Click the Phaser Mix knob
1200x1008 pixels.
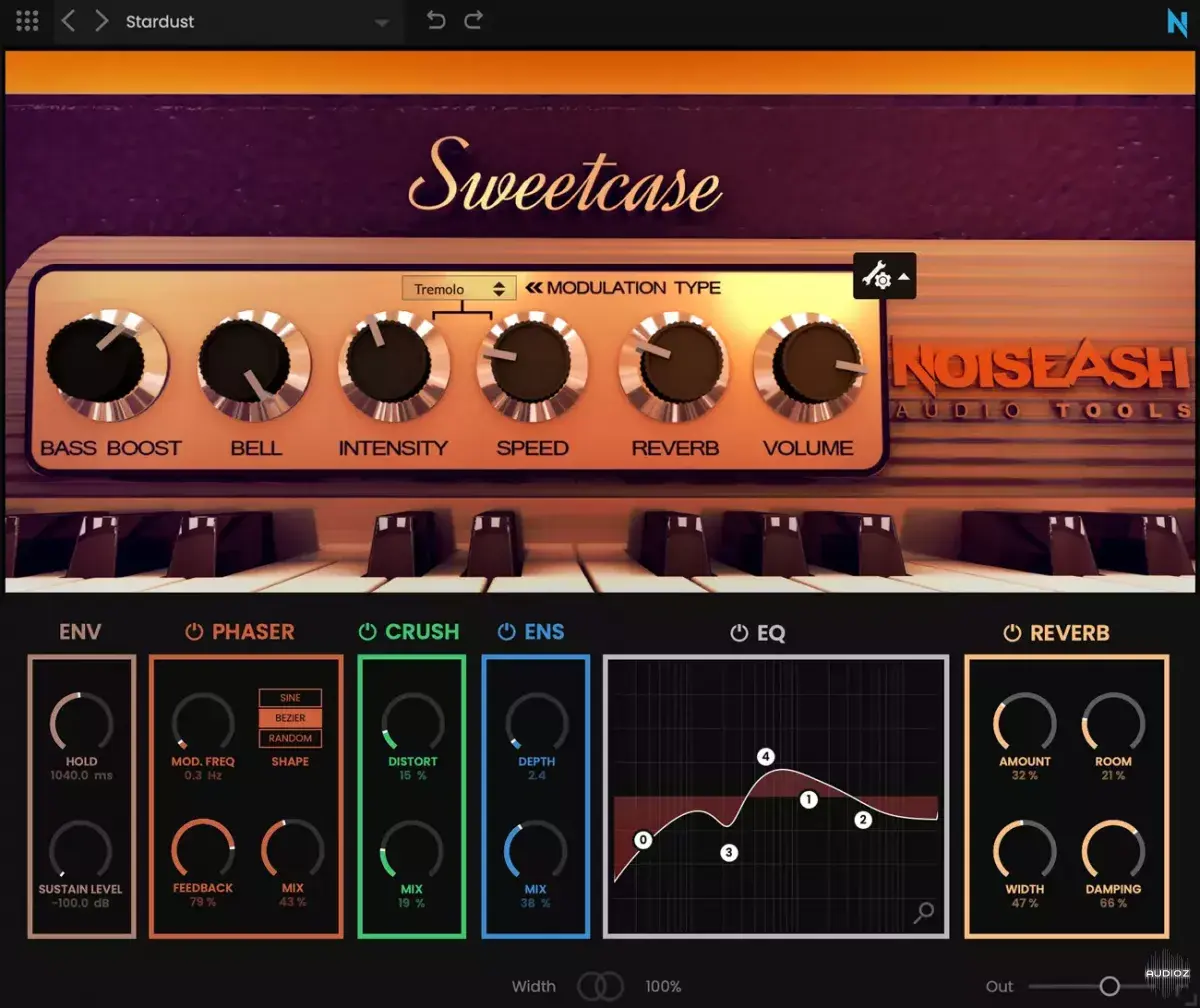pos(292,848)
